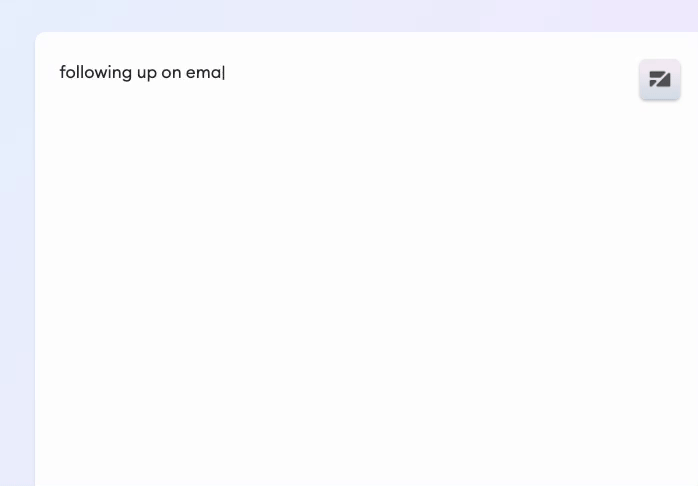Click the first letter "f" of "following"
This screenshot has width=698, height=486.
tap(63, 72)
